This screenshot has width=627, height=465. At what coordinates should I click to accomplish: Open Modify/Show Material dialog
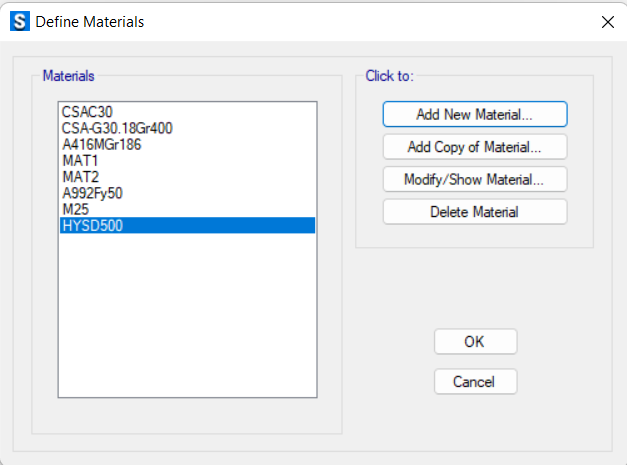[x=475, y=179]
